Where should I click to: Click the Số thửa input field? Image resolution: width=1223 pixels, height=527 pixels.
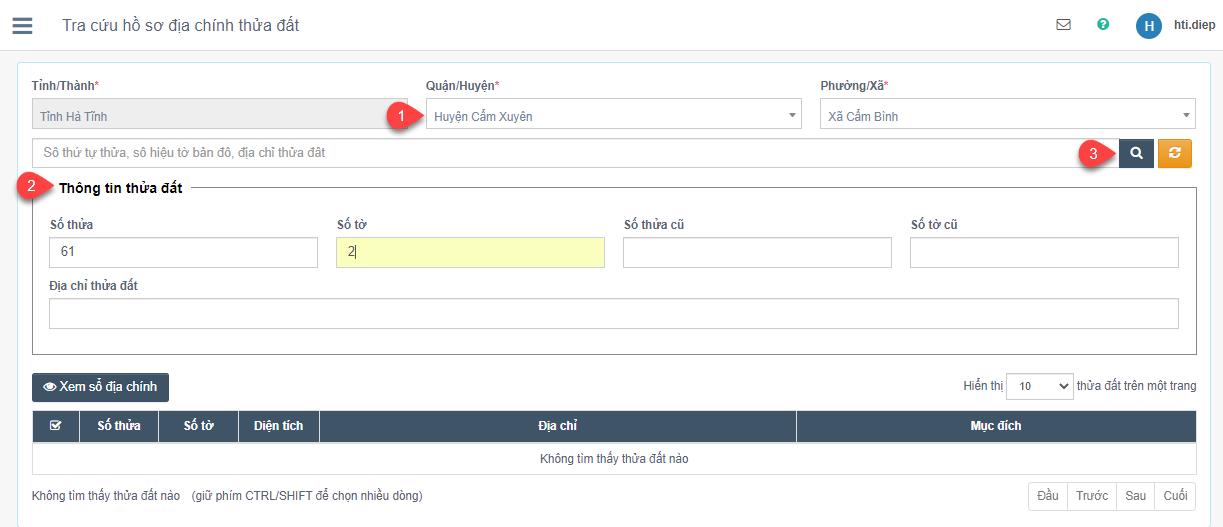(x=183, y=253)
